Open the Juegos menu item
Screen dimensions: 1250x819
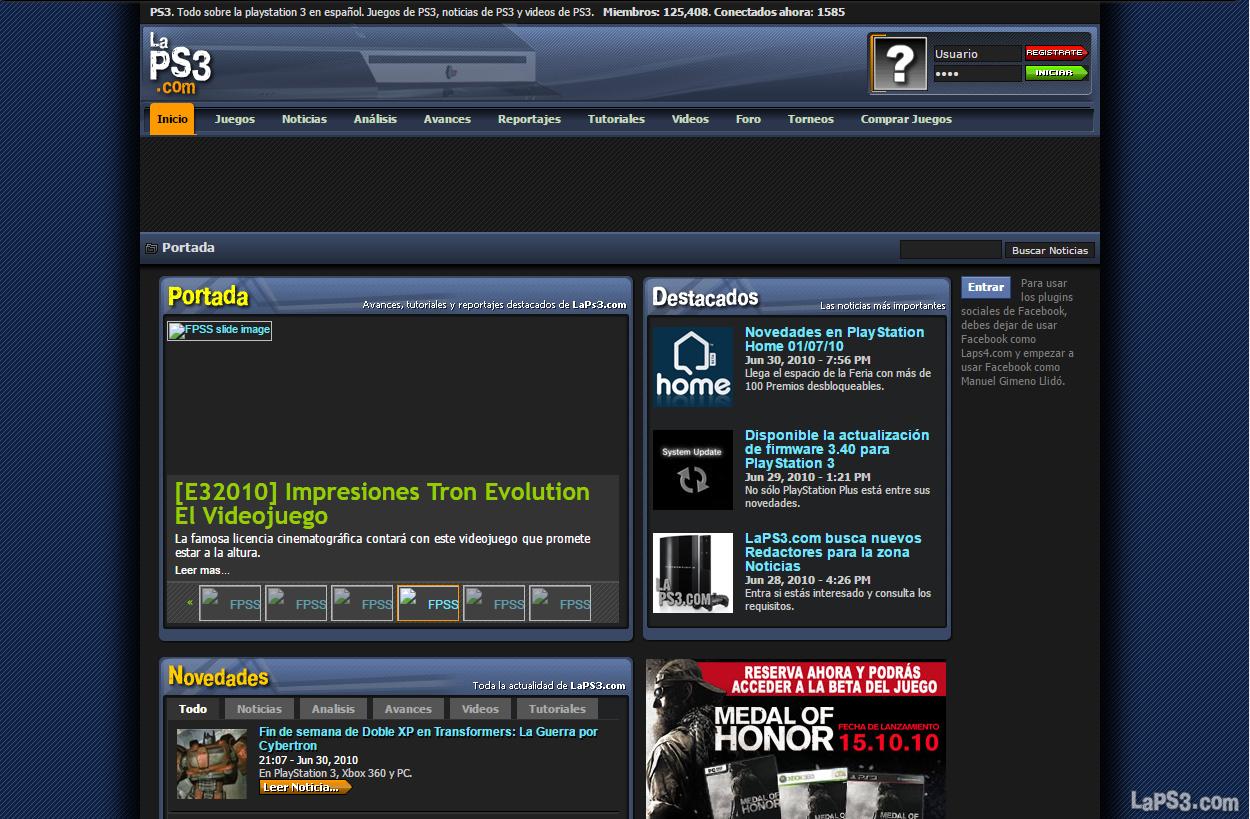(x=234, y=119)
